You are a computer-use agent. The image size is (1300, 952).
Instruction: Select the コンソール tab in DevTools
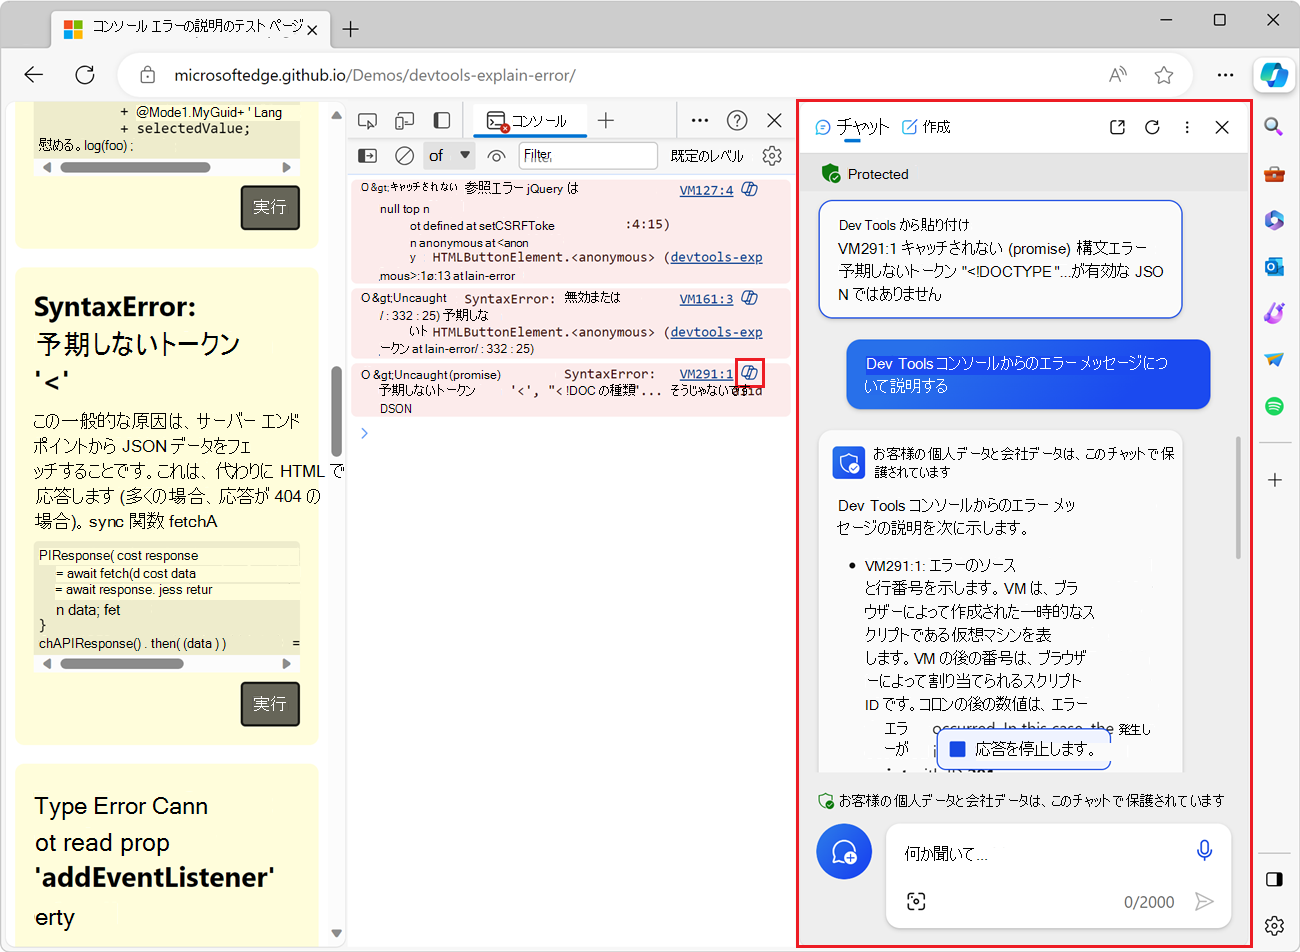[x=529, y=119]
